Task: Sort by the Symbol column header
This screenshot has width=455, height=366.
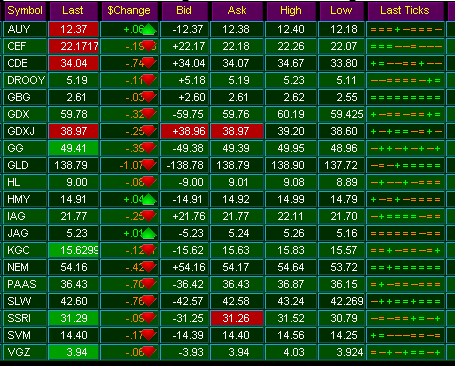Action: point(25,11)
